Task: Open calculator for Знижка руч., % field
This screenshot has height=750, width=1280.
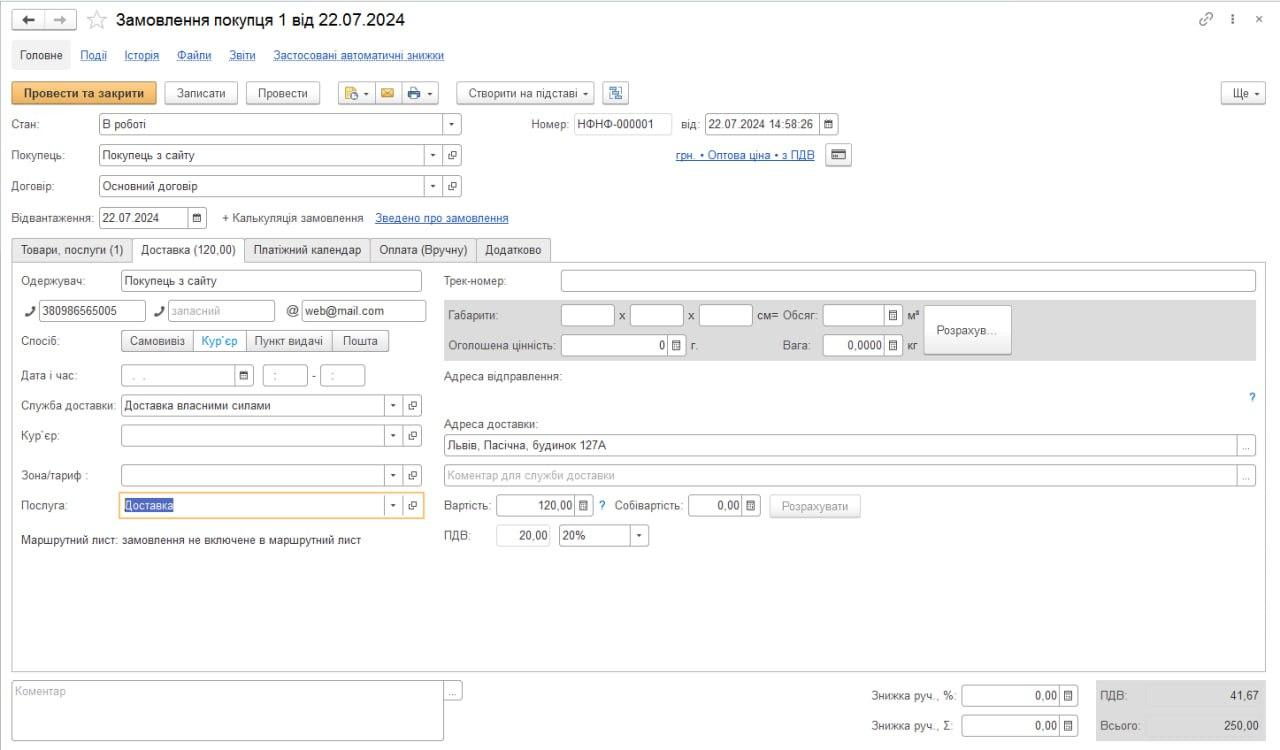Action: point(1069,696)
